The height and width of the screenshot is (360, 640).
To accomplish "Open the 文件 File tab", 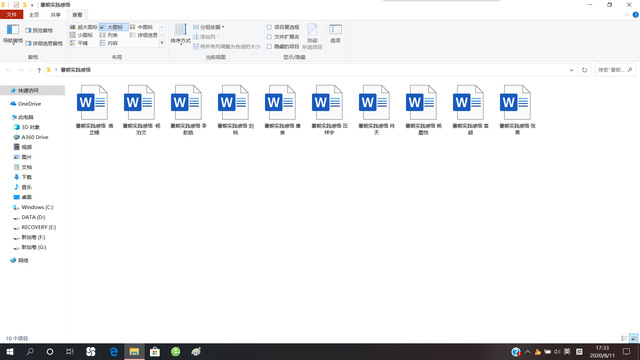I will click(x=11, y=15).
